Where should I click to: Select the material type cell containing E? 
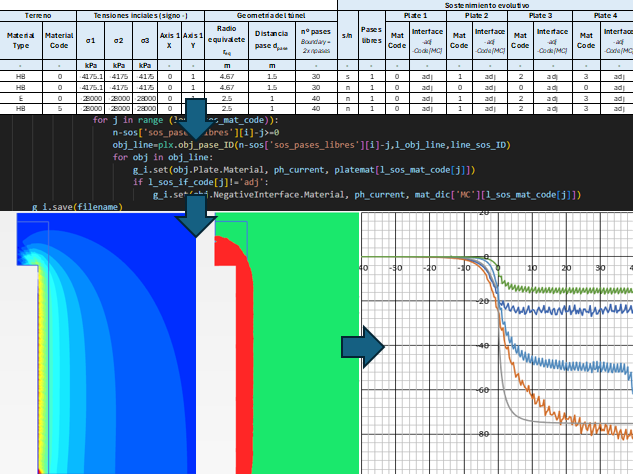20,99
